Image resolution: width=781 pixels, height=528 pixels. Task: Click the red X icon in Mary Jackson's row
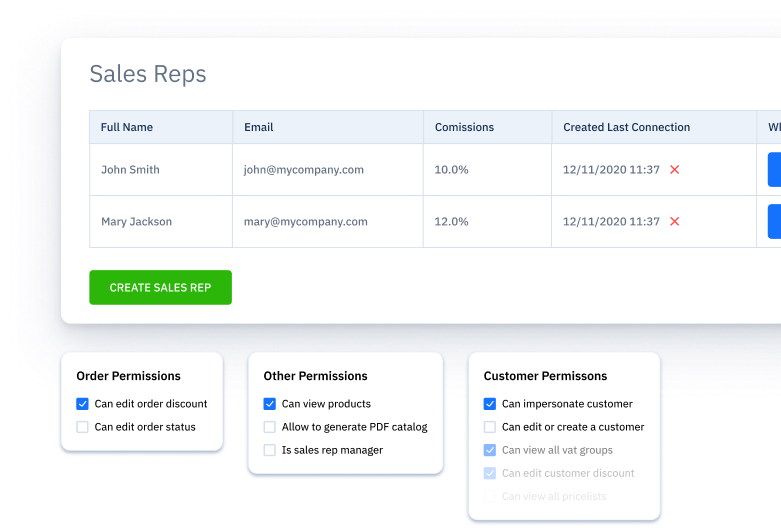pyautogui.click(x=674, y=222)
